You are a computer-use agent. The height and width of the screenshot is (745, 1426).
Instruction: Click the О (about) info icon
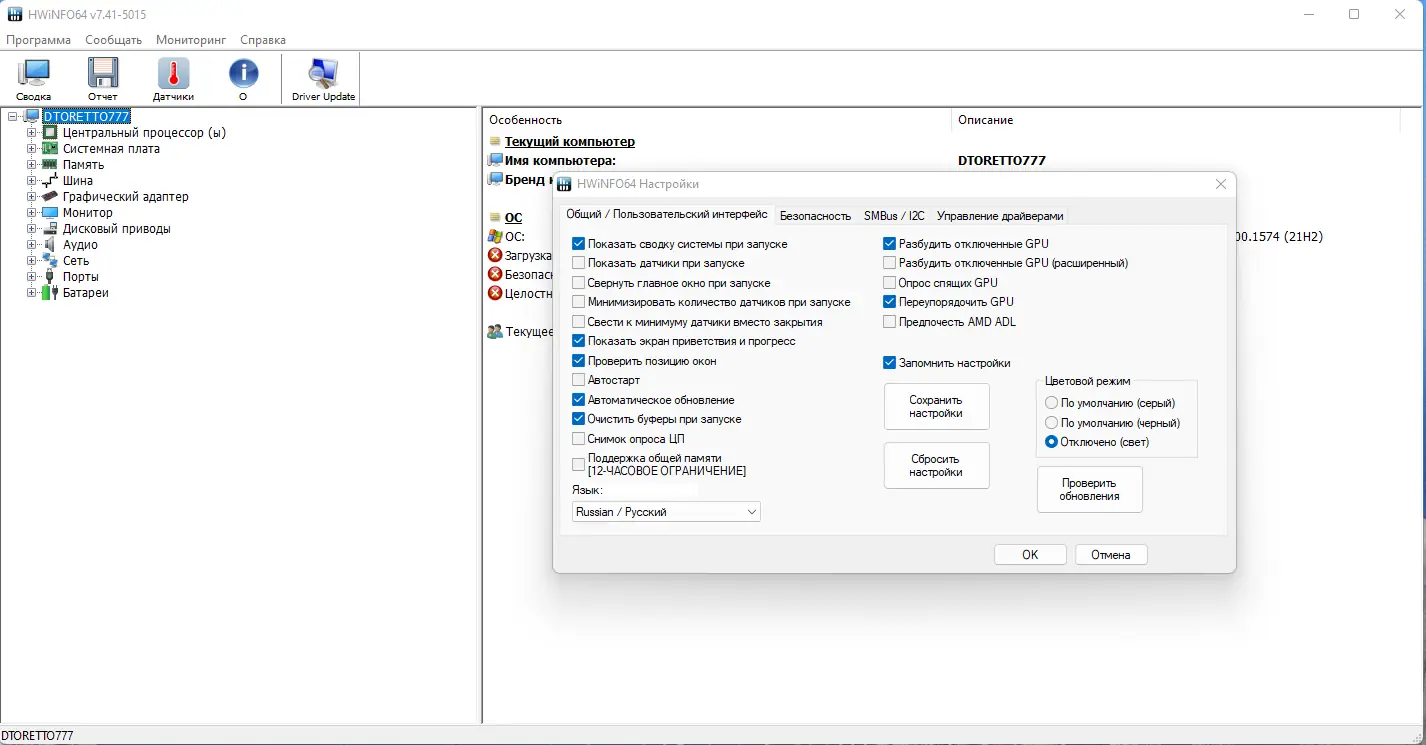tap(243, 73)
